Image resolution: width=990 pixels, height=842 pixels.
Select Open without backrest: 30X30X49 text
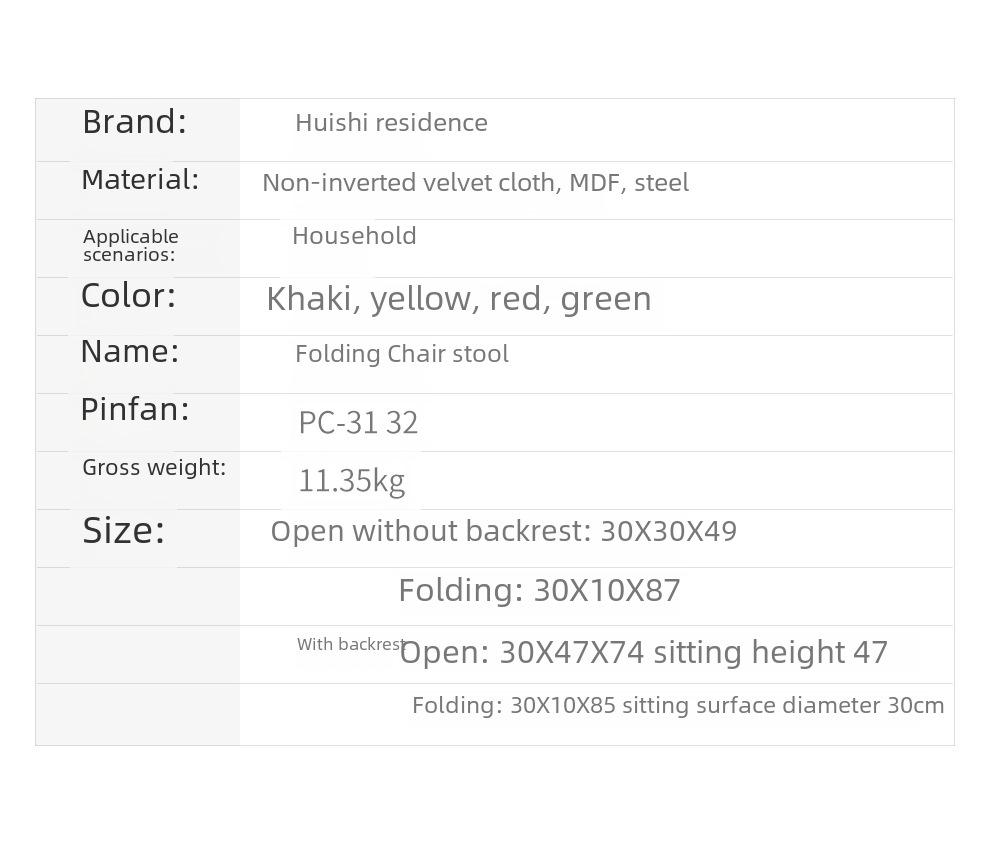pyautogui.click(x=504, y=531)
